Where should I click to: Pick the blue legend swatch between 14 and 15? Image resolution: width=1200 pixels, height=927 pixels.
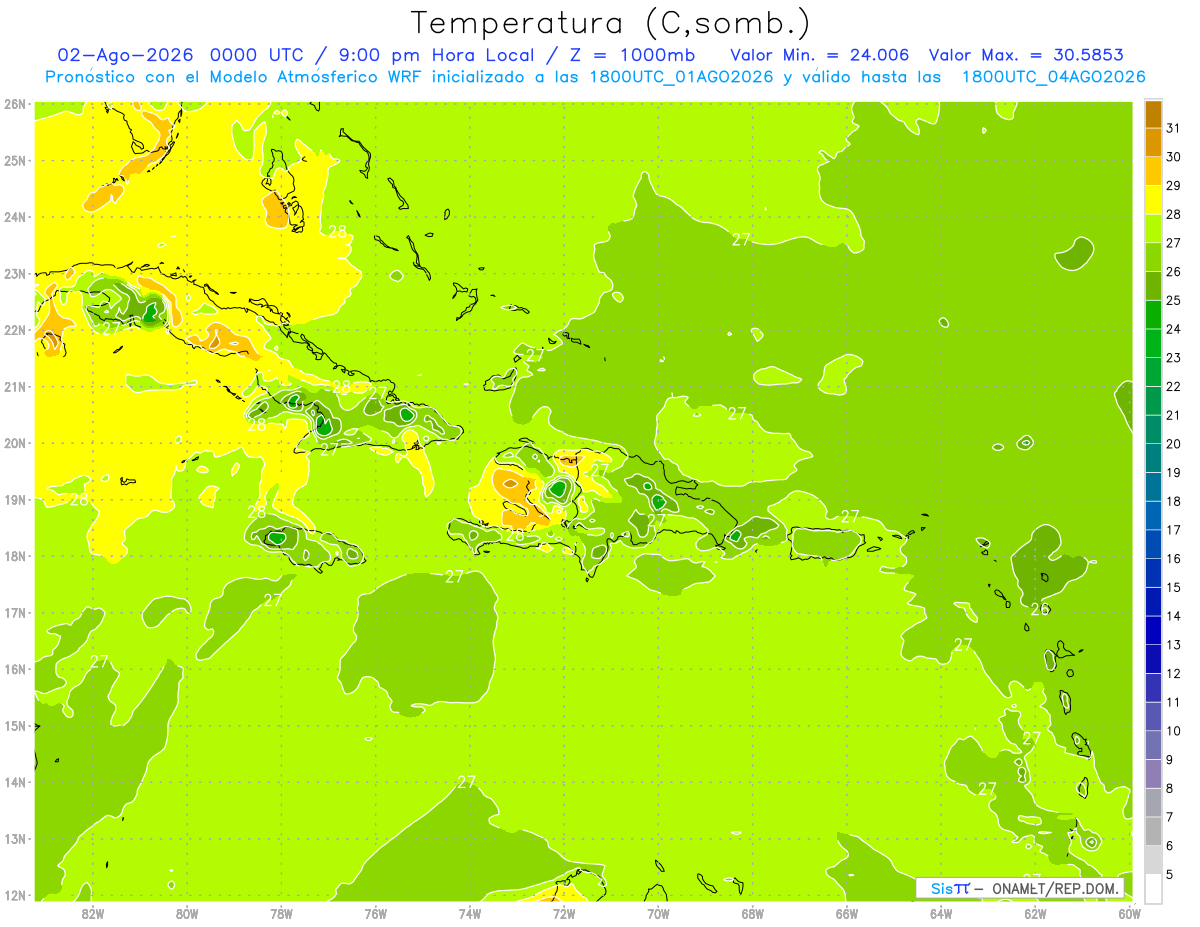coord(1153,602)
